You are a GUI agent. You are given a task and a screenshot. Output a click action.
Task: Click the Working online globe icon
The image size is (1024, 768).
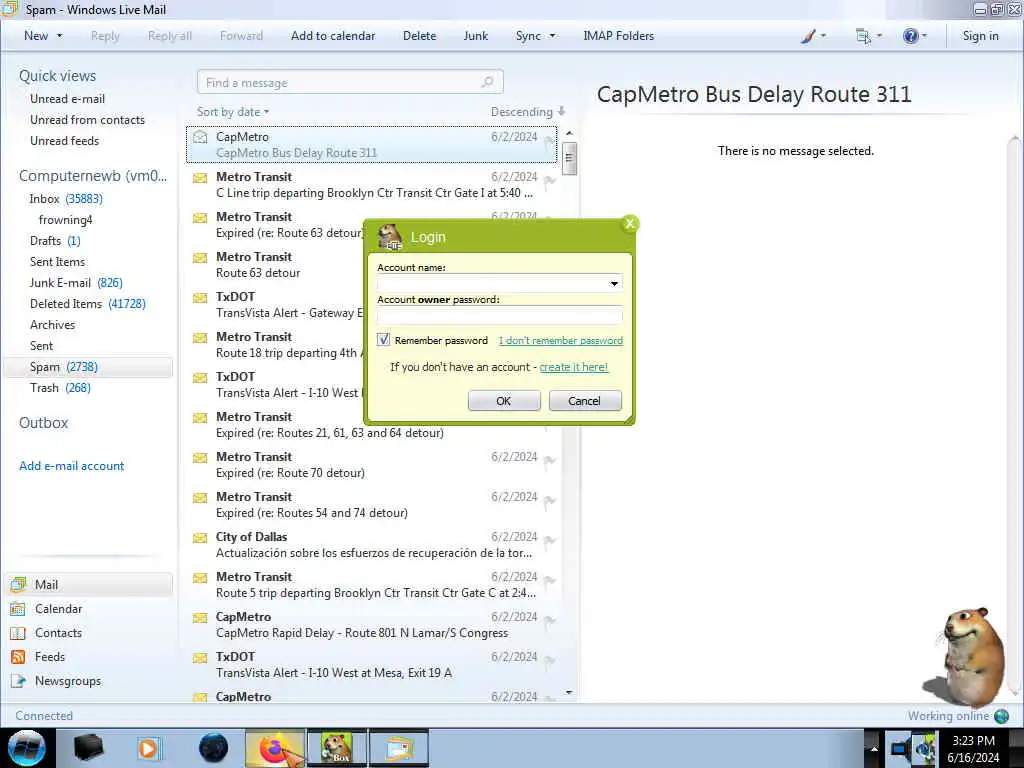(x=1001, y=716)
